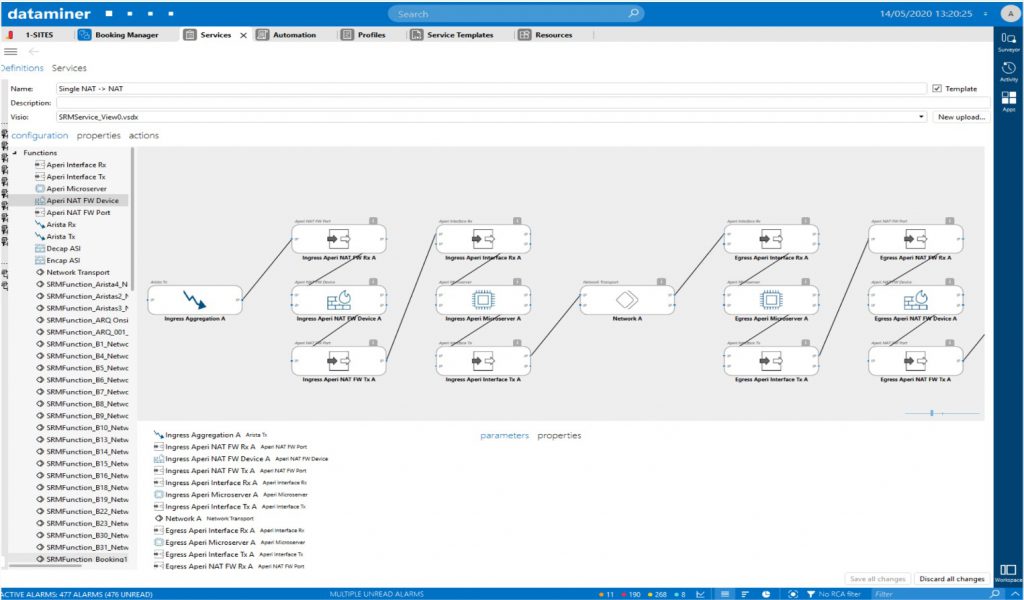Image resolution: width=1024 pixels, height=600 pixels.
Task: Select the Ingress Aperi NAT FW Rx A node
Action: pos(339,239)
